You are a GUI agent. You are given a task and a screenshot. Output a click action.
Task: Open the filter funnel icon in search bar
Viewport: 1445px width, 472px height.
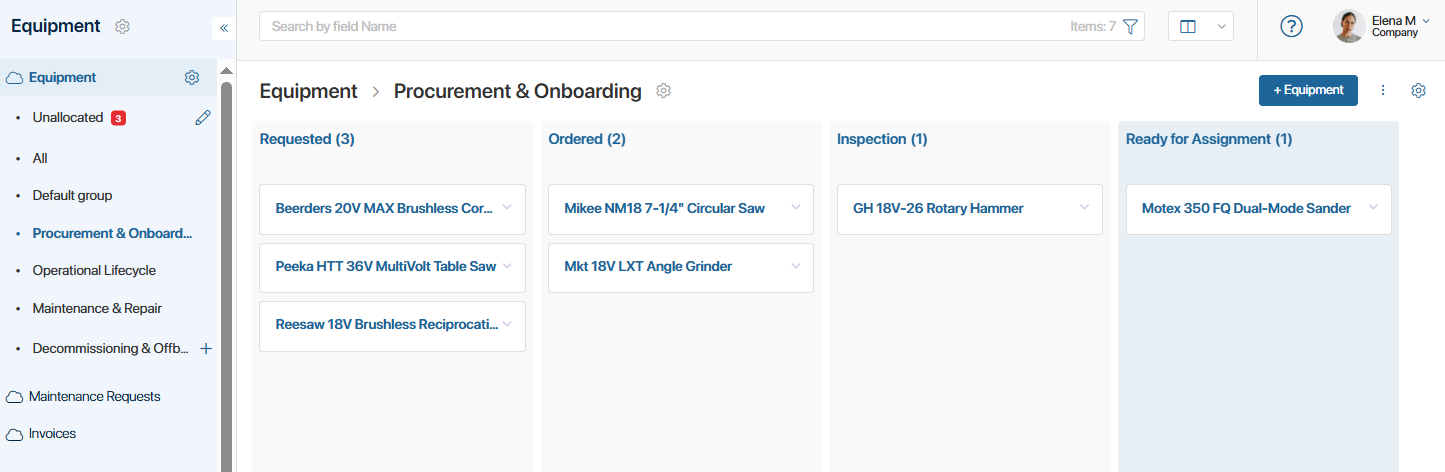coord(1131,27)
